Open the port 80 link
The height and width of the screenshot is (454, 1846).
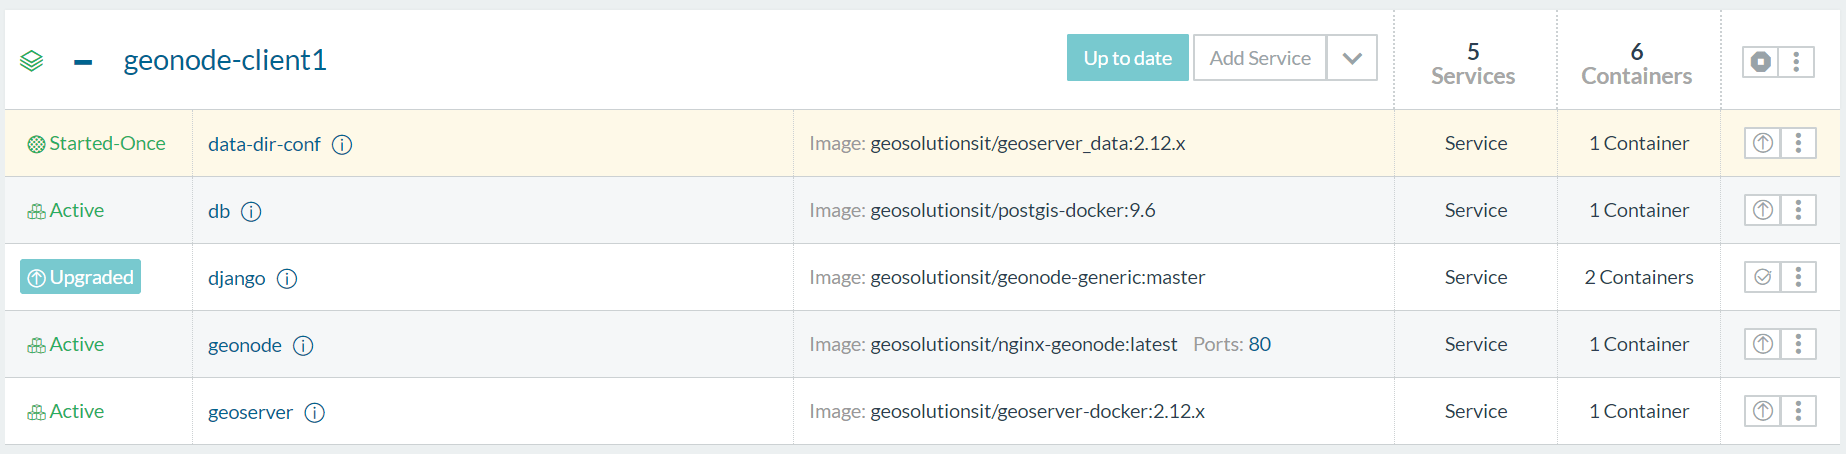click(x=1259, y=344)
